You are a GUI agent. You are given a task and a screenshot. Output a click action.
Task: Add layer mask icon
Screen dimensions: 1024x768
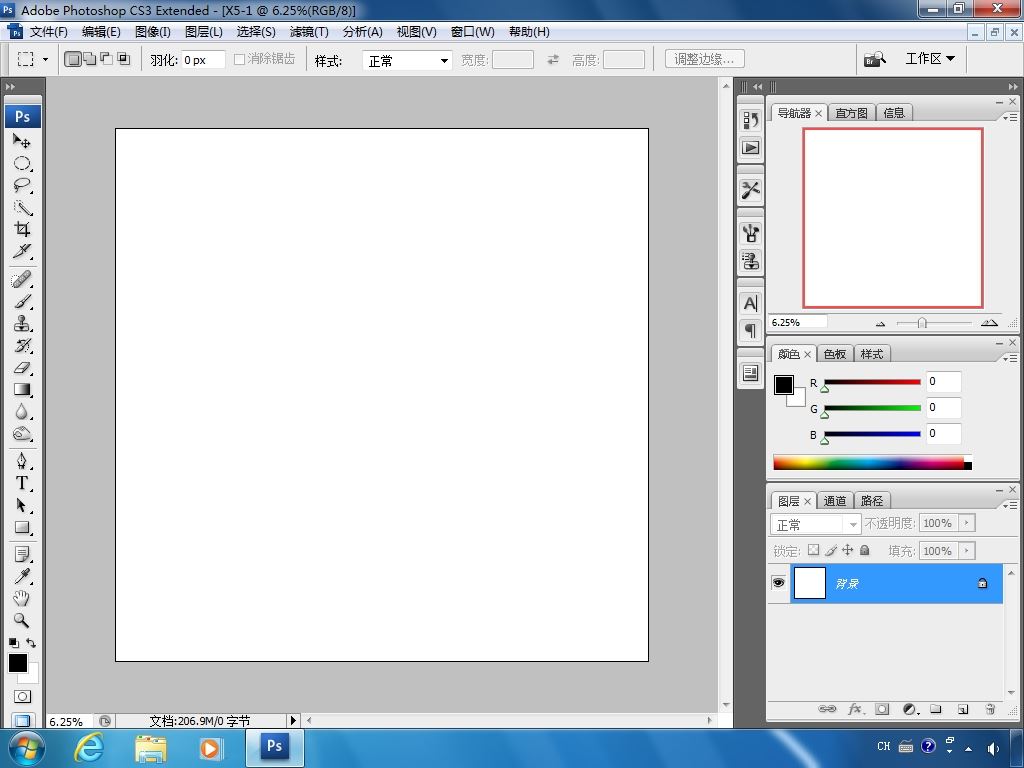[882, 709]
